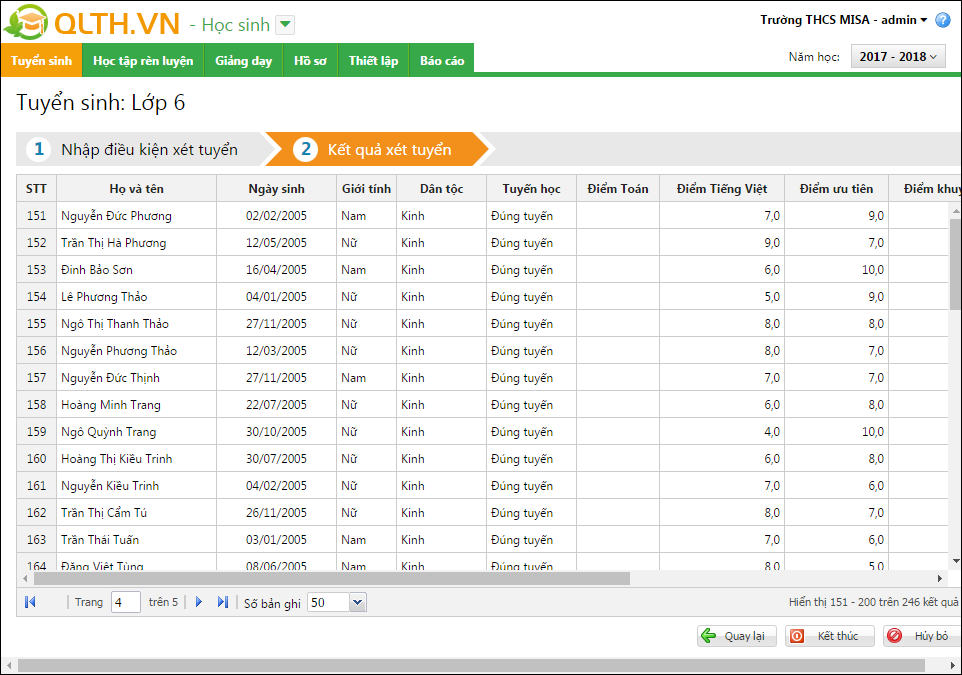Select step 2 Kết quả xét tuyển
Image resolution: width=962 pixels, height=675 pixels.
point(377,149)
